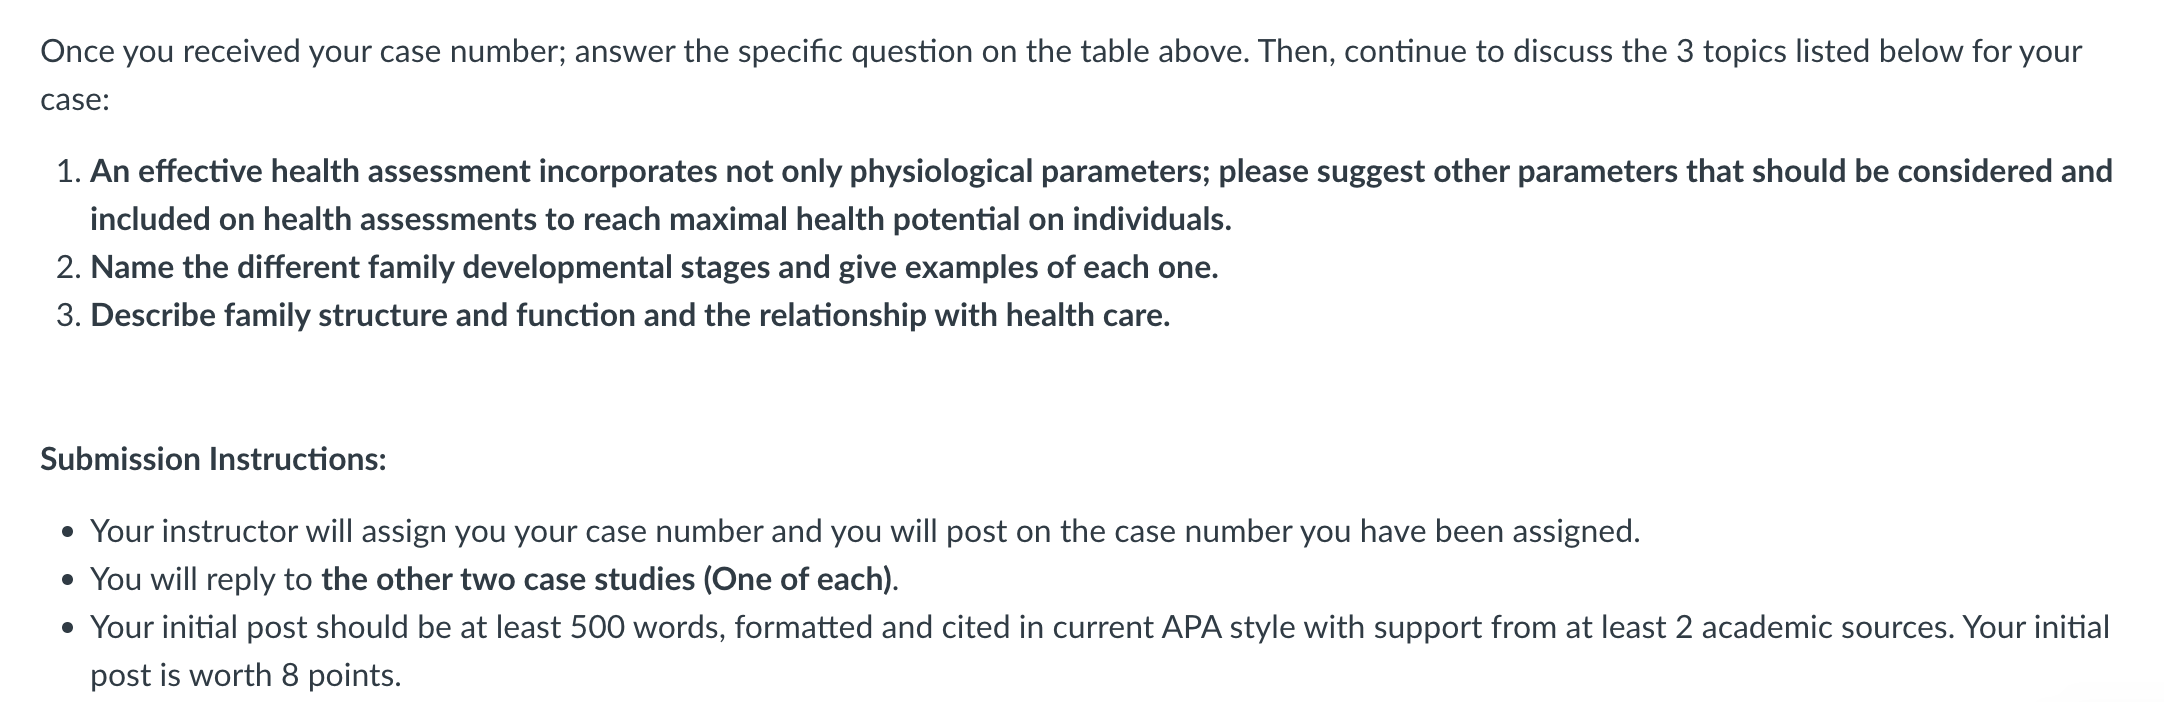Click the second bullet dot before 'You will reply'

click(x=67, y=580)
